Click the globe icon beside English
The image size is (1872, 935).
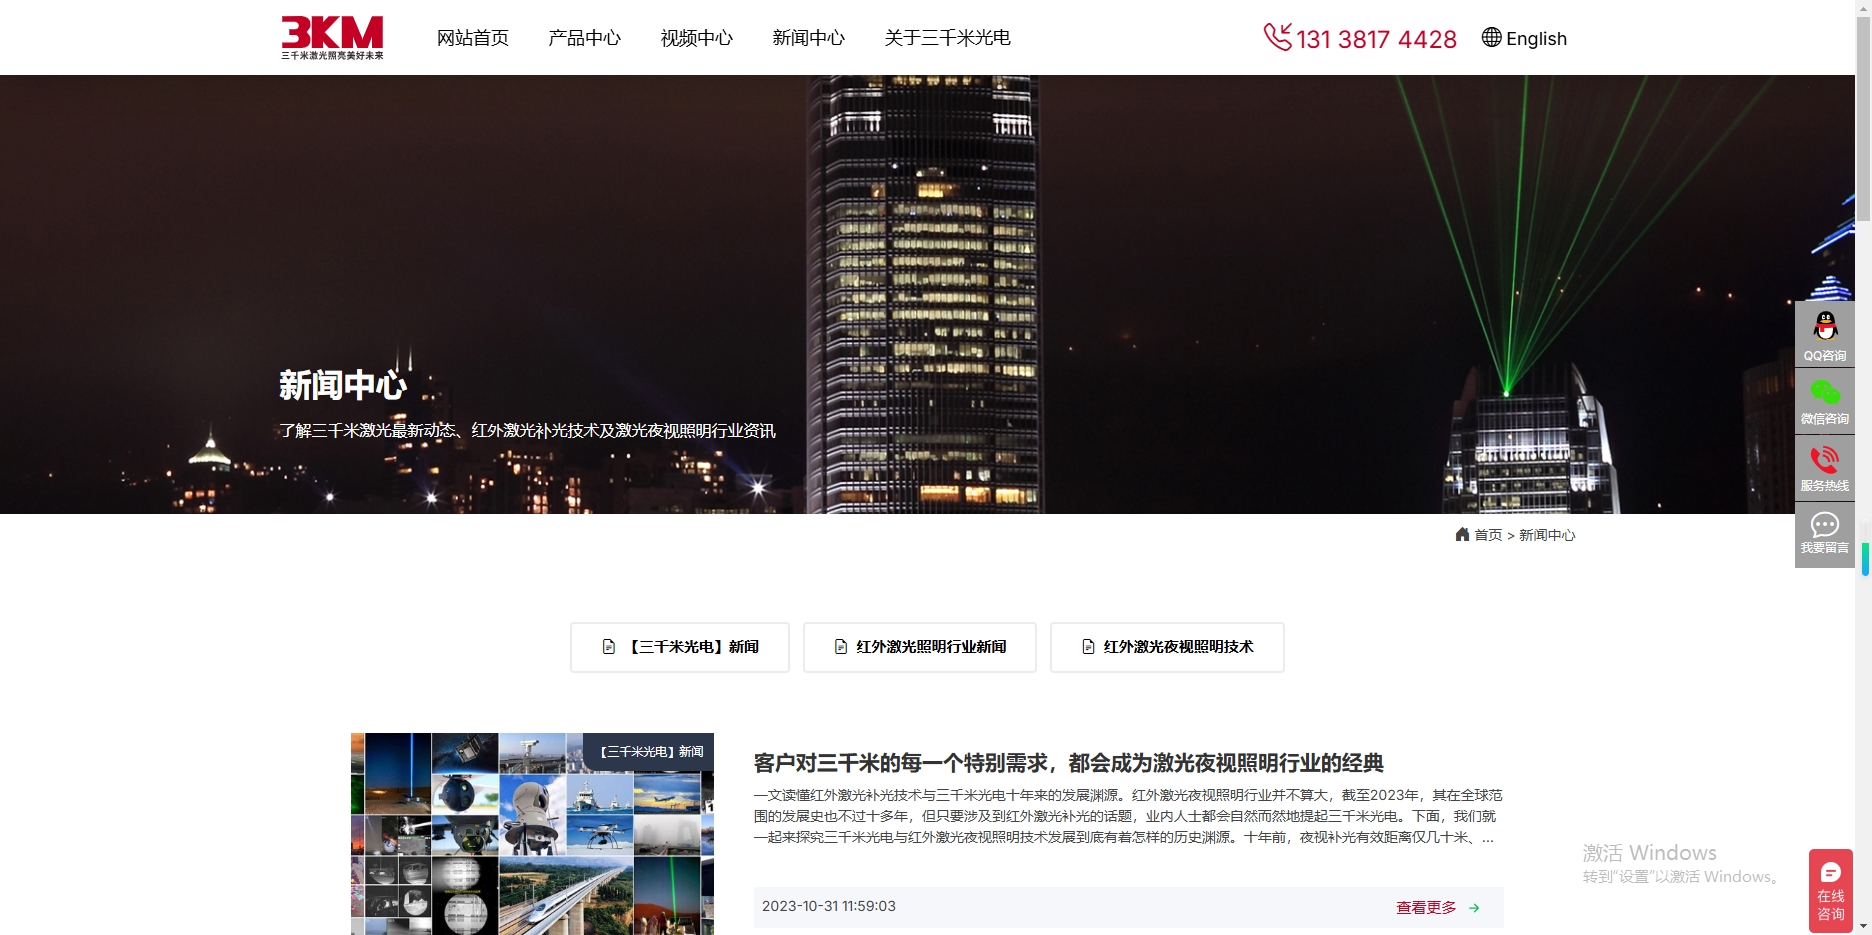1490,38
